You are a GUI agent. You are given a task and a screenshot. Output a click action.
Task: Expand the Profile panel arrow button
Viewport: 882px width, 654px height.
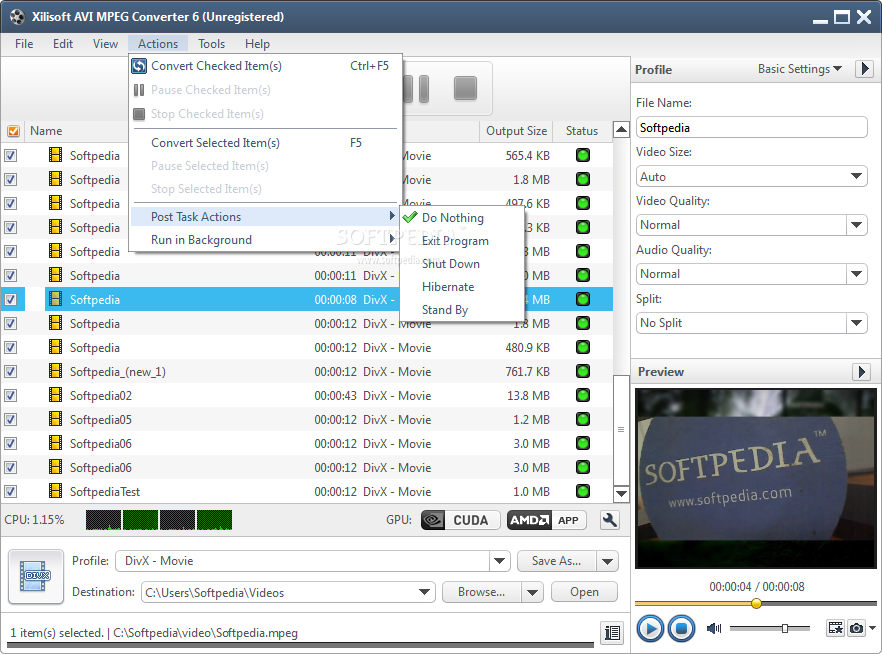pyautogui.click(x=865, y=69)
